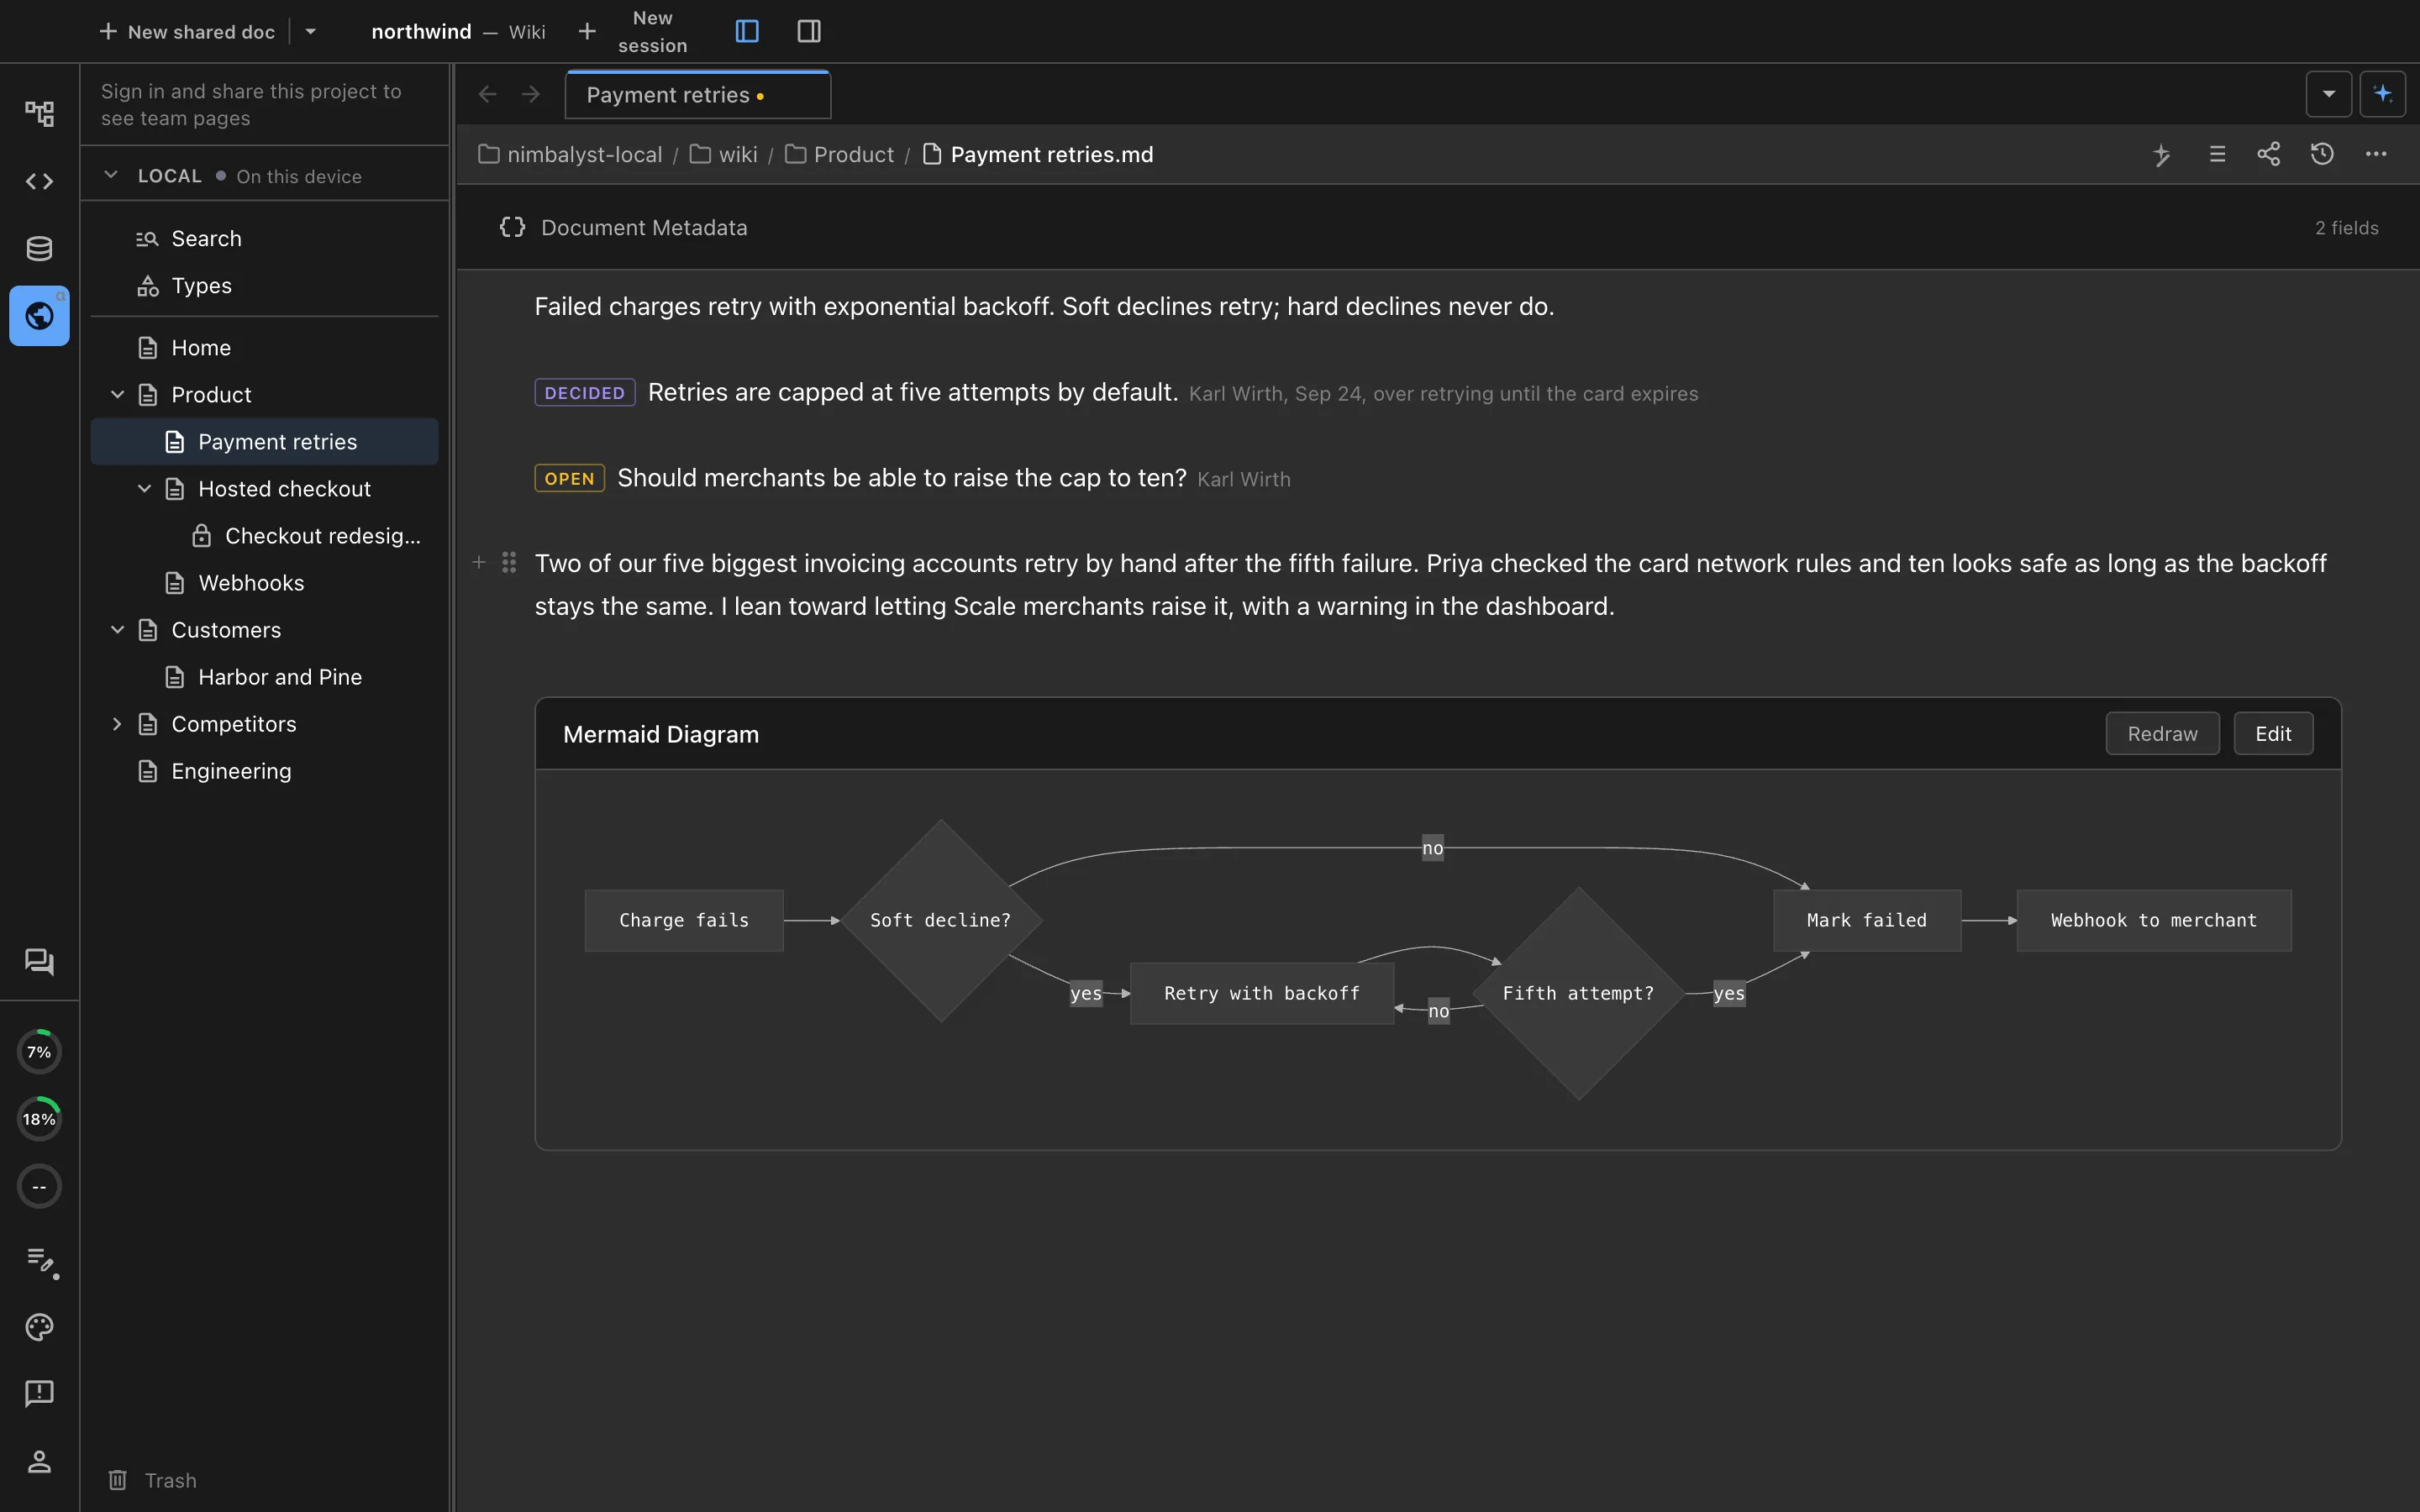
Task: Open the palette theme icon in left rail
Action: coord(39,1327)
